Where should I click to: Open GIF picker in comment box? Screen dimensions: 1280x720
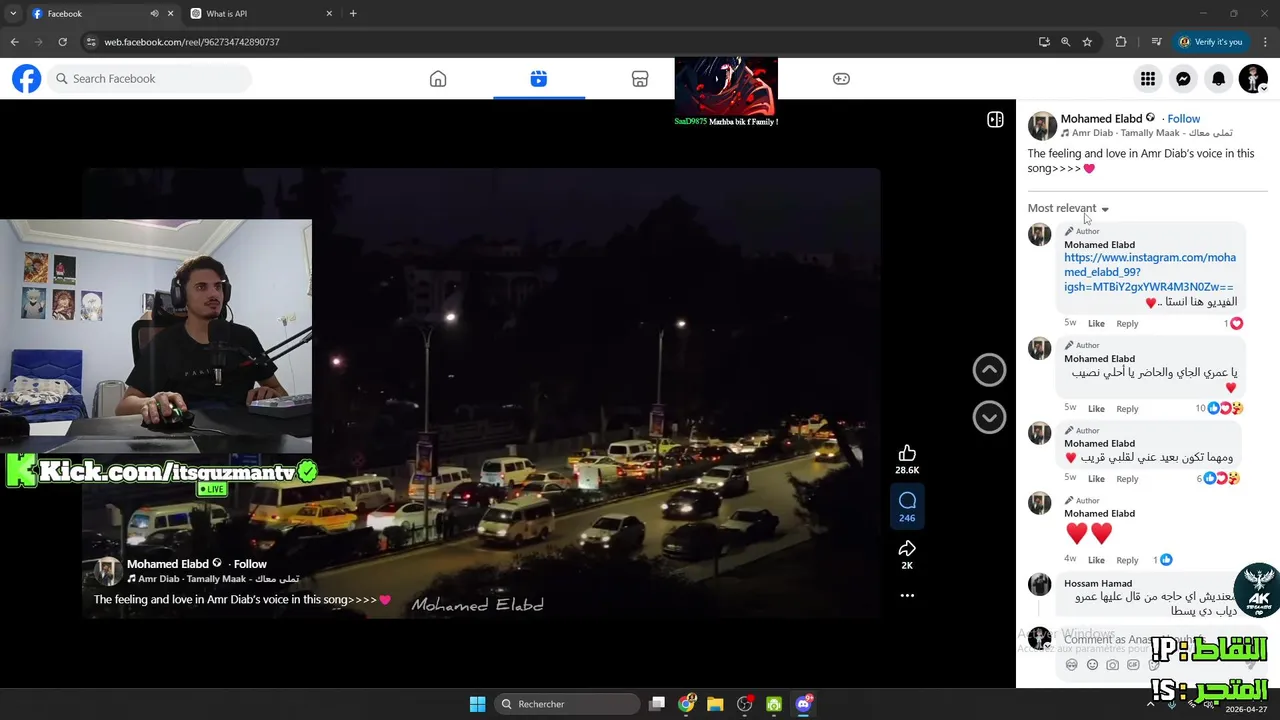(x=1133, y=665)
